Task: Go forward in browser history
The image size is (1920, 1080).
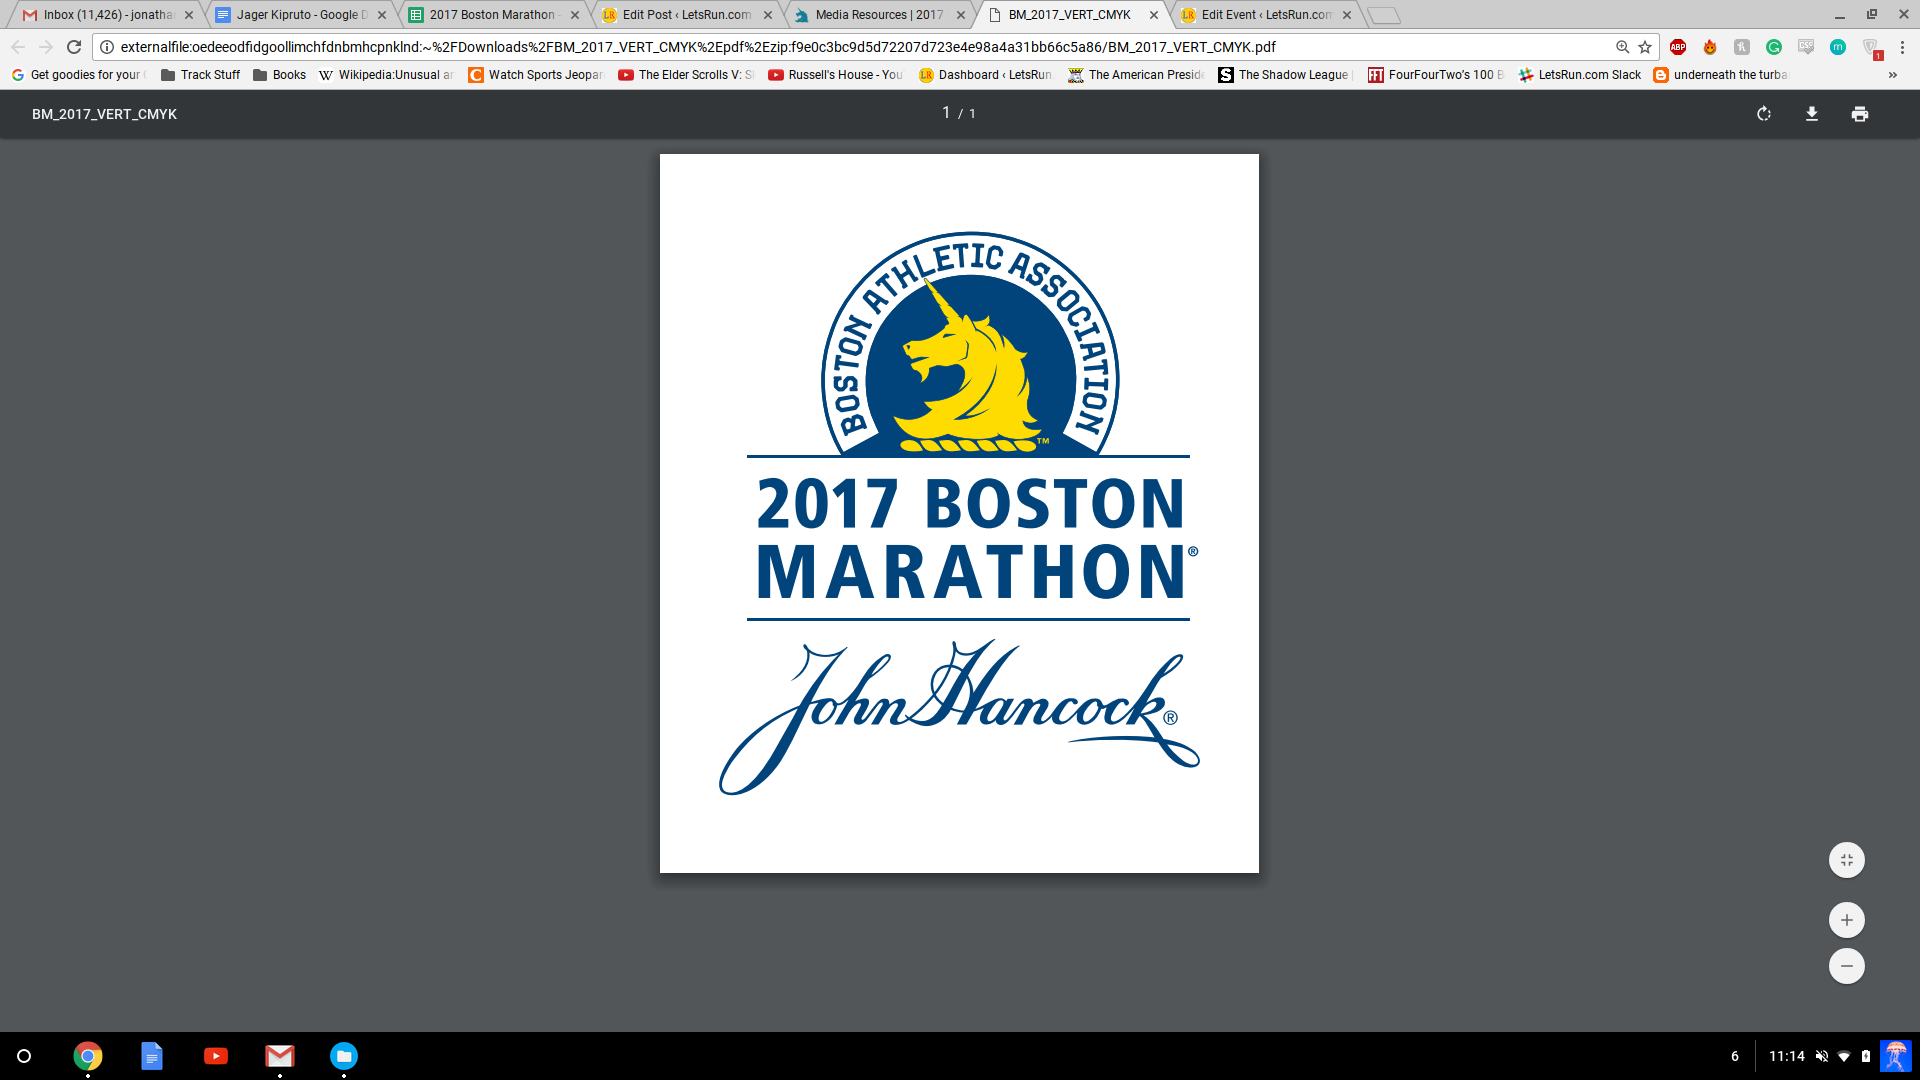Action: (46, 47)
